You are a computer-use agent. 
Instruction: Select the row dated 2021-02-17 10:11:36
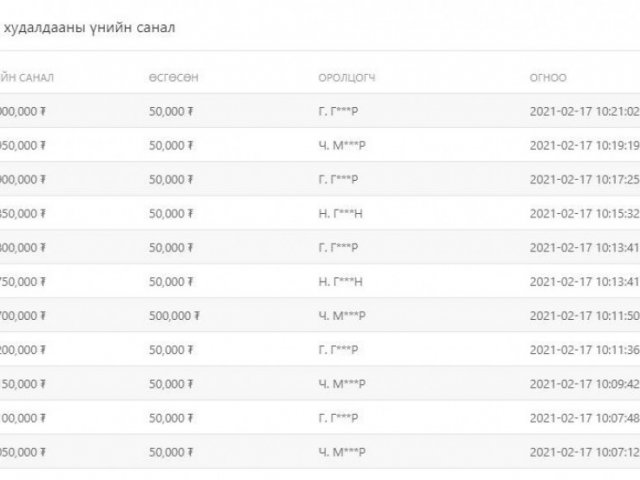[x=320, y=350]
